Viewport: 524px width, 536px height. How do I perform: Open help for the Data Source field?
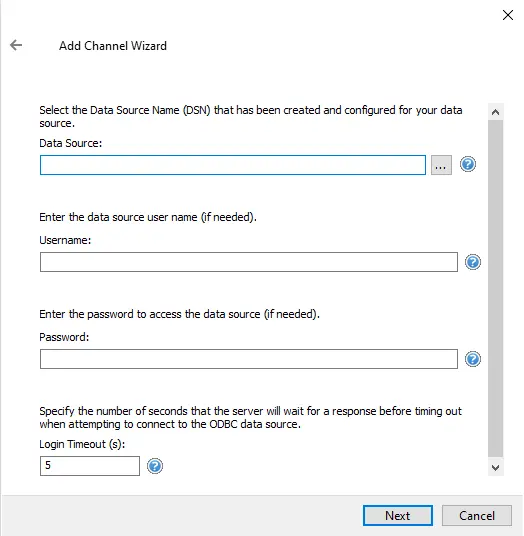coord(468,164)
